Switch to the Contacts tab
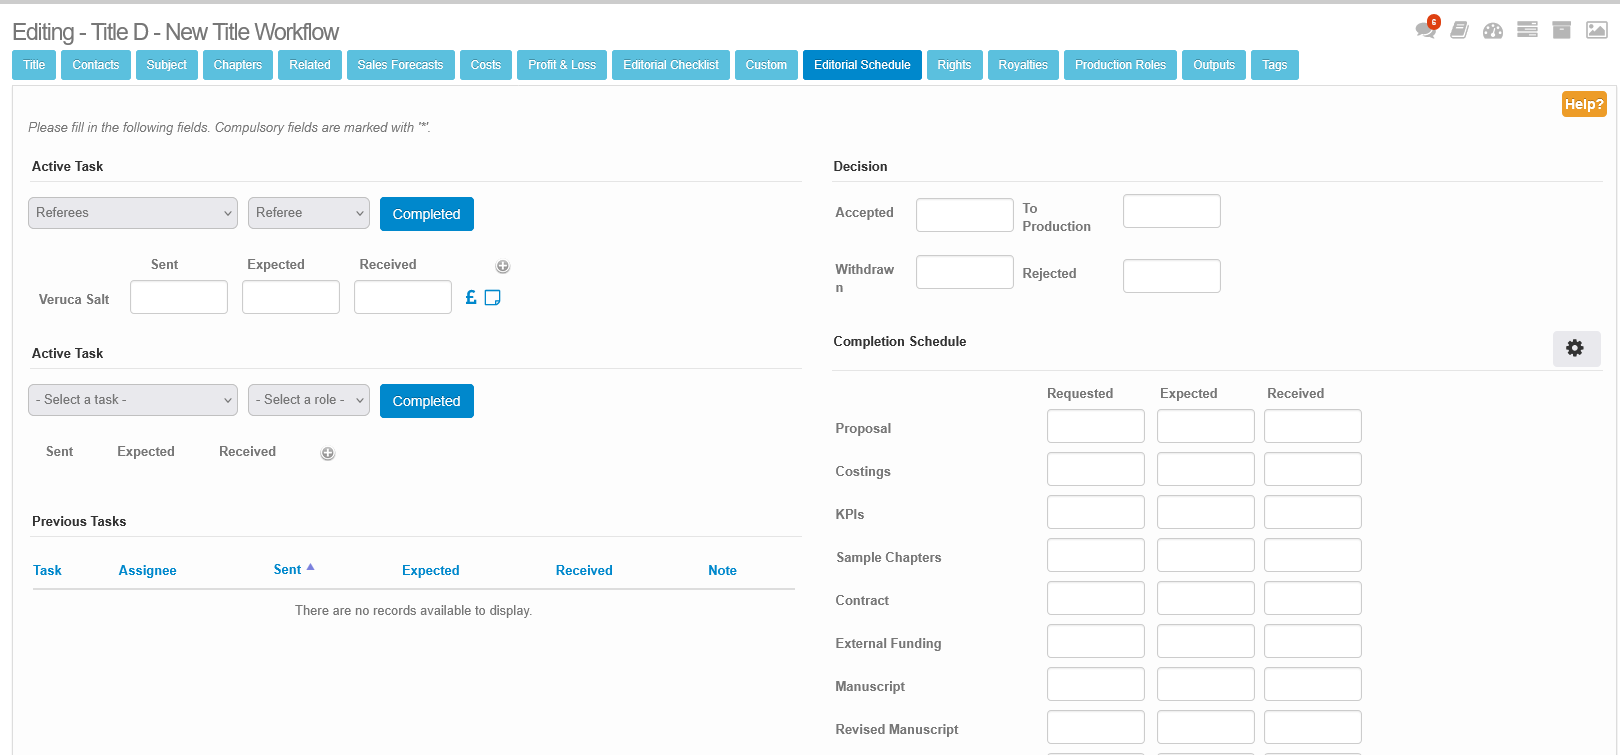The height and width of the screenshot is (755, 1620). pyautogui.click(x=96, y=65)
